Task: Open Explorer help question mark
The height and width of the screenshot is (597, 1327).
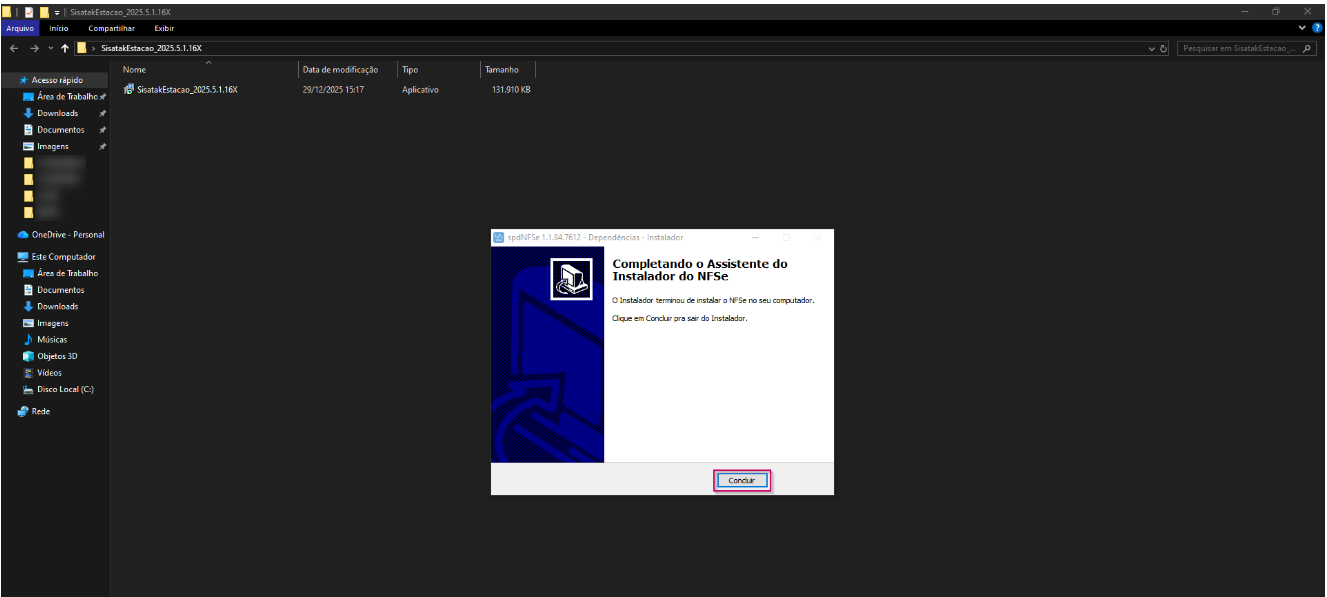Action: pos(1317,28)
